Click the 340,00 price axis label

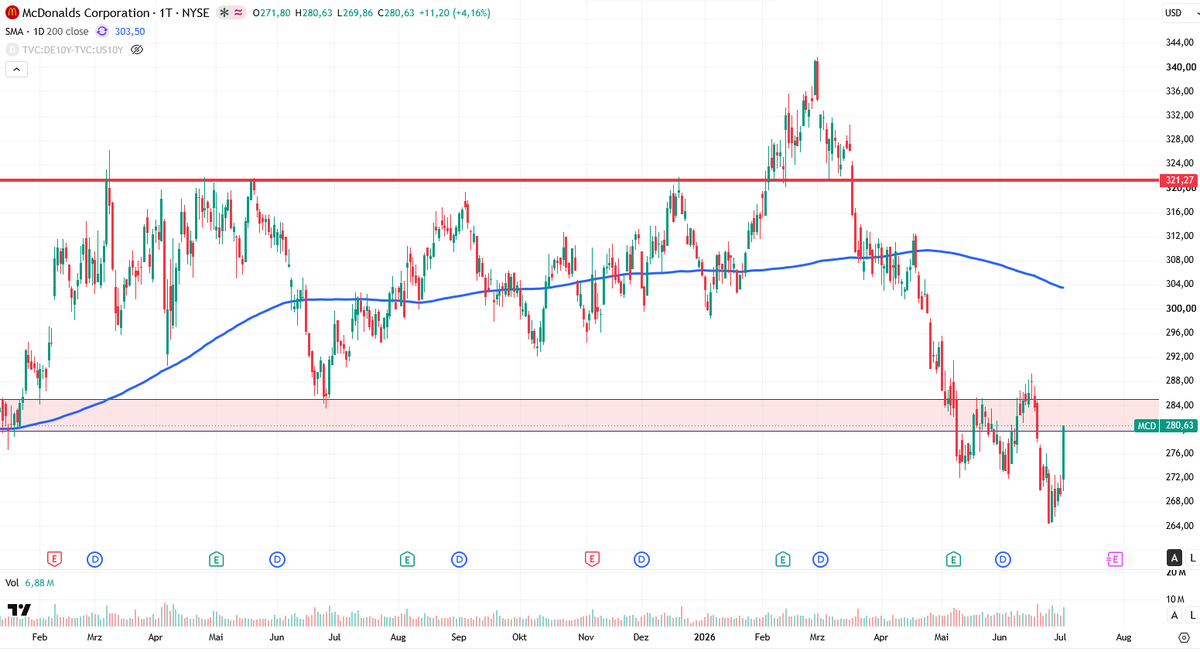[1179, 67]
